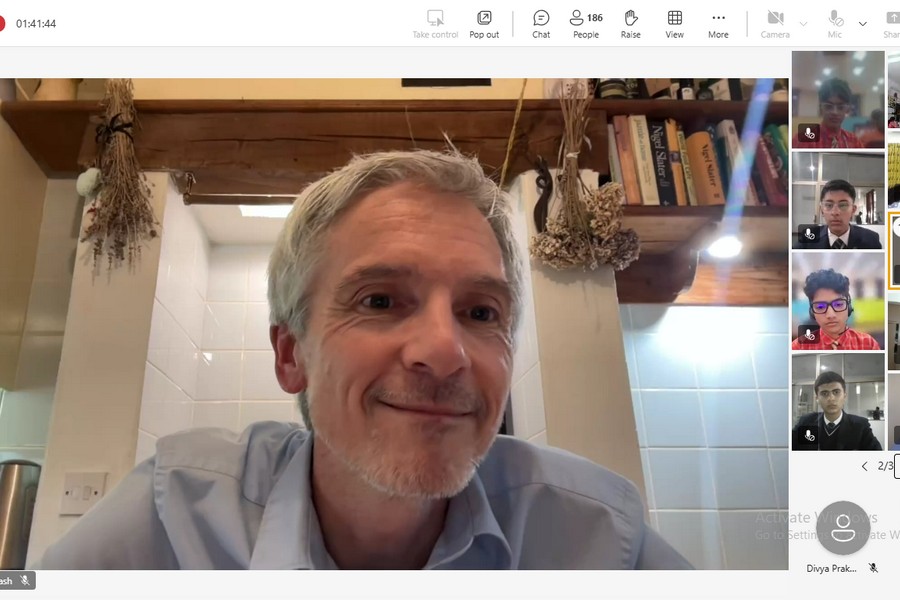
Task: Go to previous participant page arrow
Action: (865, 466)
